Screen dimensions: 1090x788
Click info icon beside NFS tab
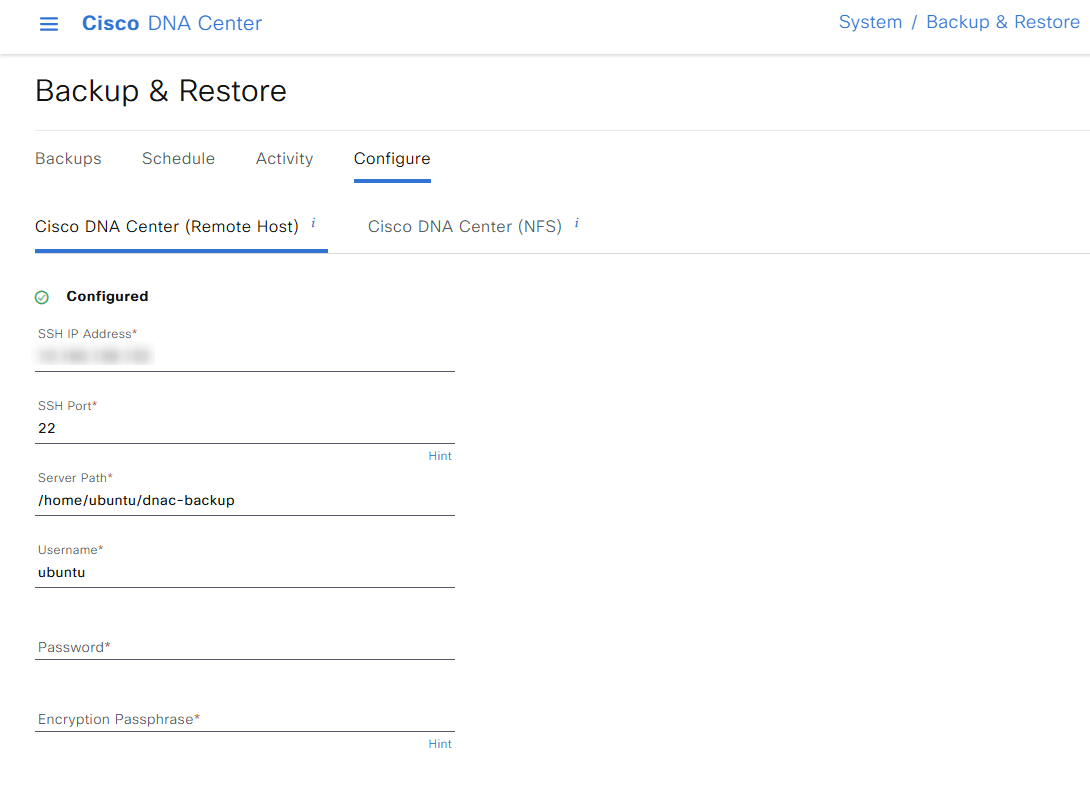(576, 223)
